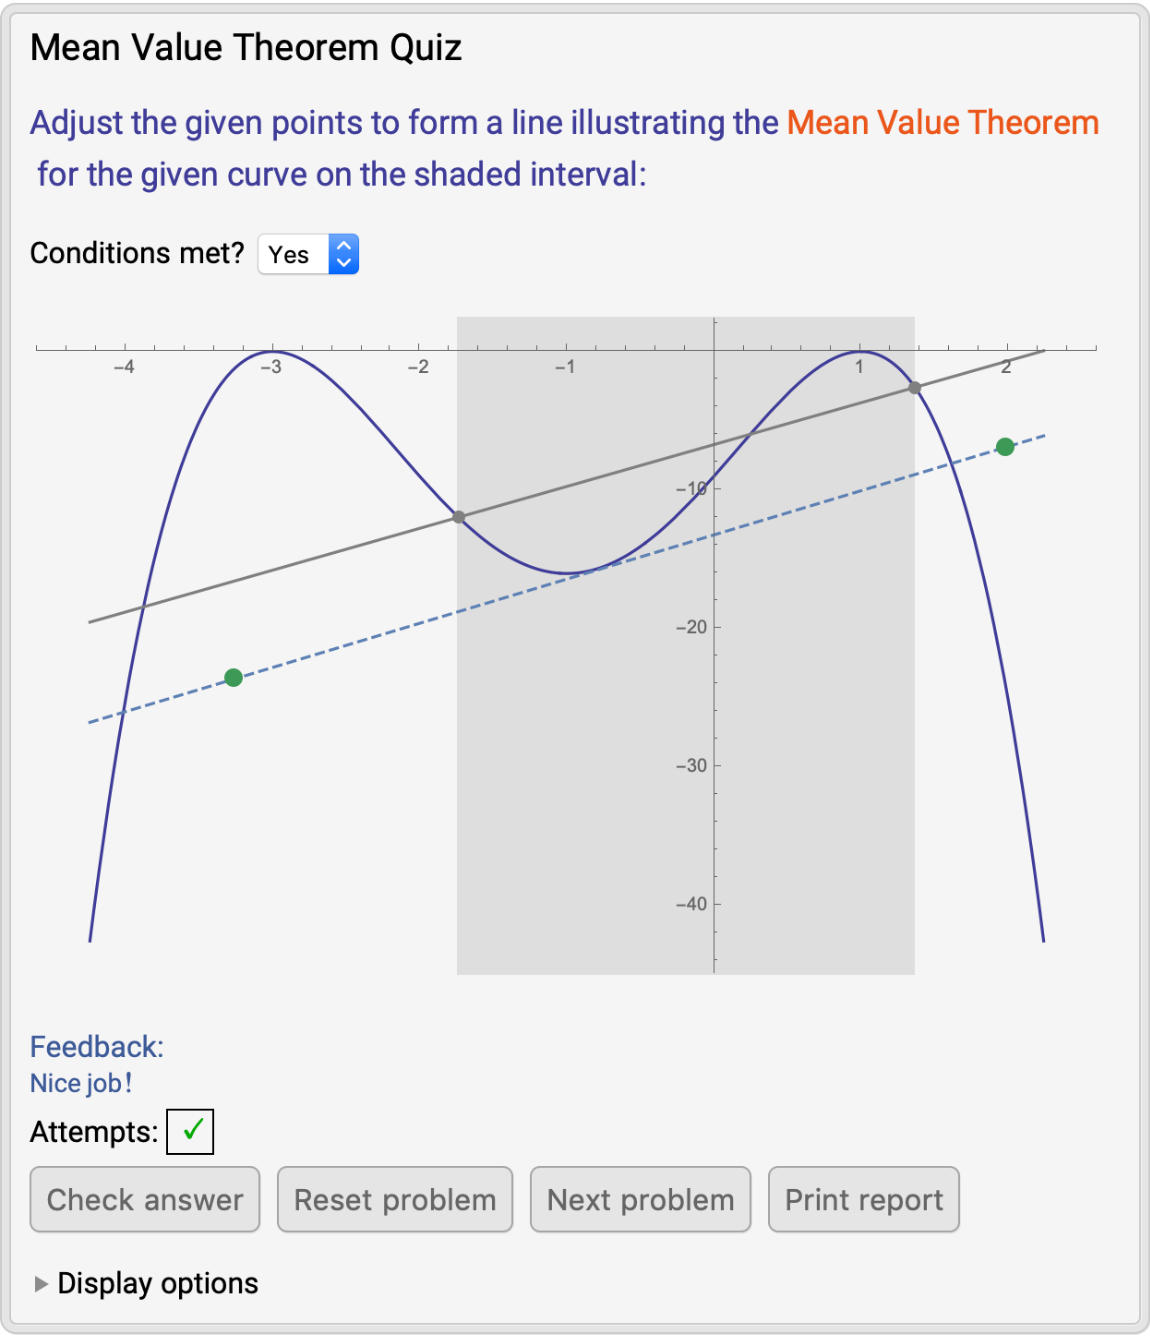Image resolution: width=1150 pixels, height=1336 pixels.
Task: Select the right green draggable point
Action: point(1005,447)
